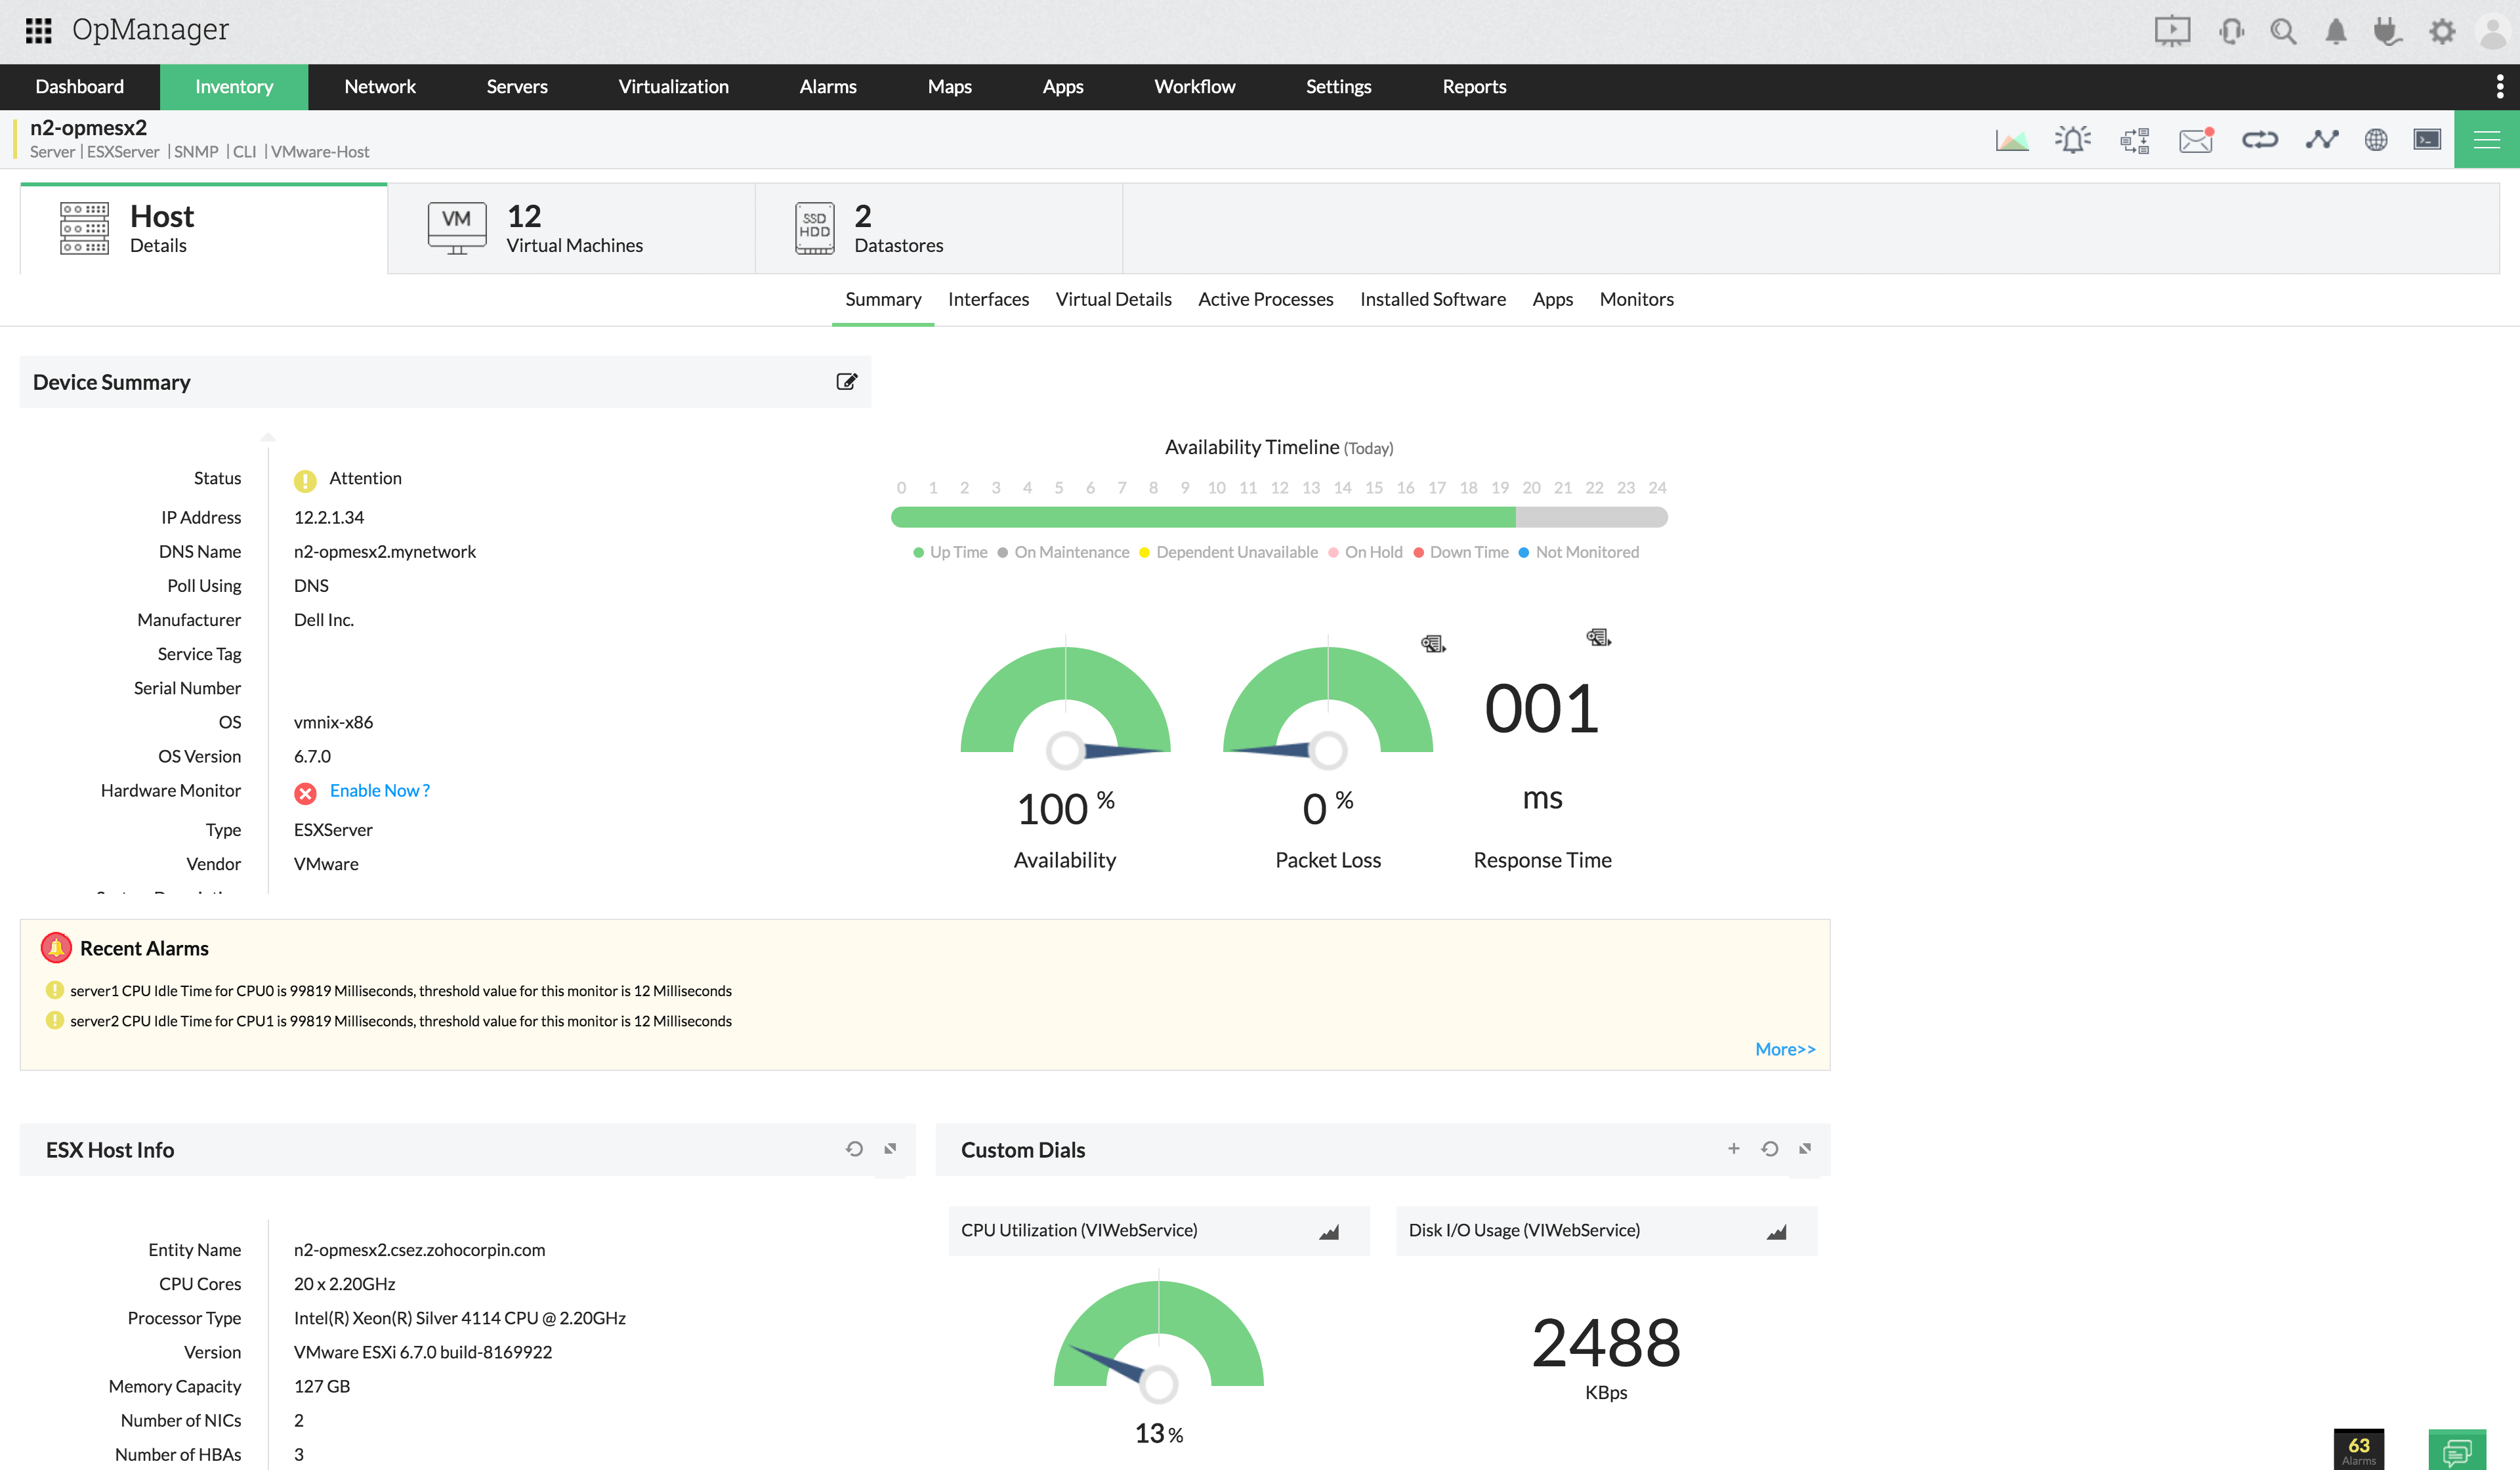Add a new Custom Dial
Image resolution: width=2520 pixels, height=1470 pixels.
pos(1733,1149)
